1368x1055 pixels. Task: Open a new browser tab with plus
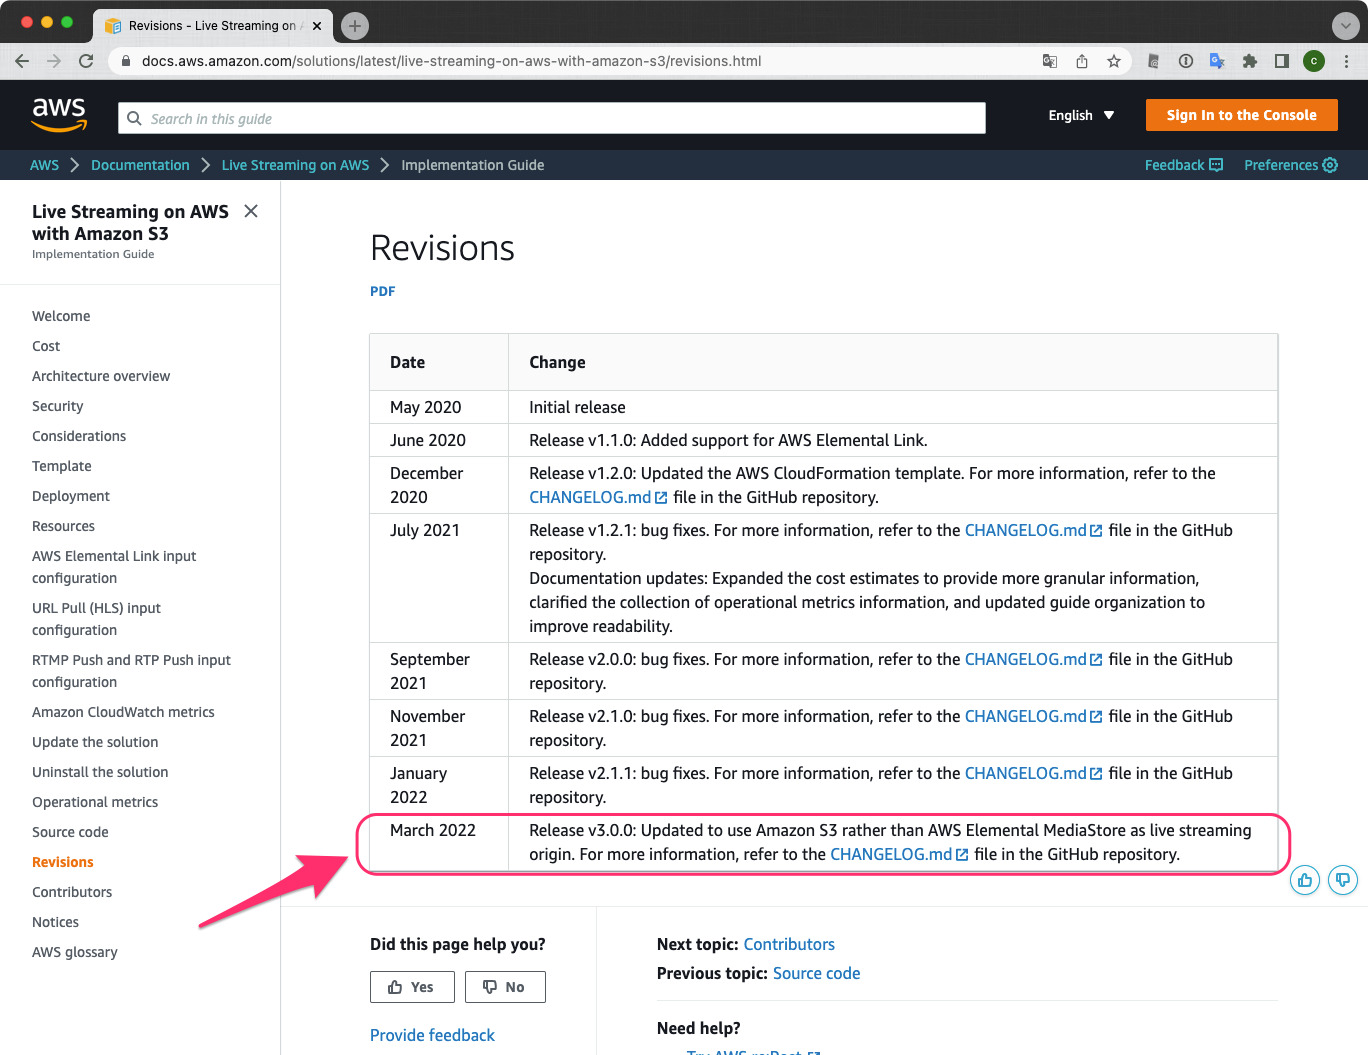coord(355,26)
